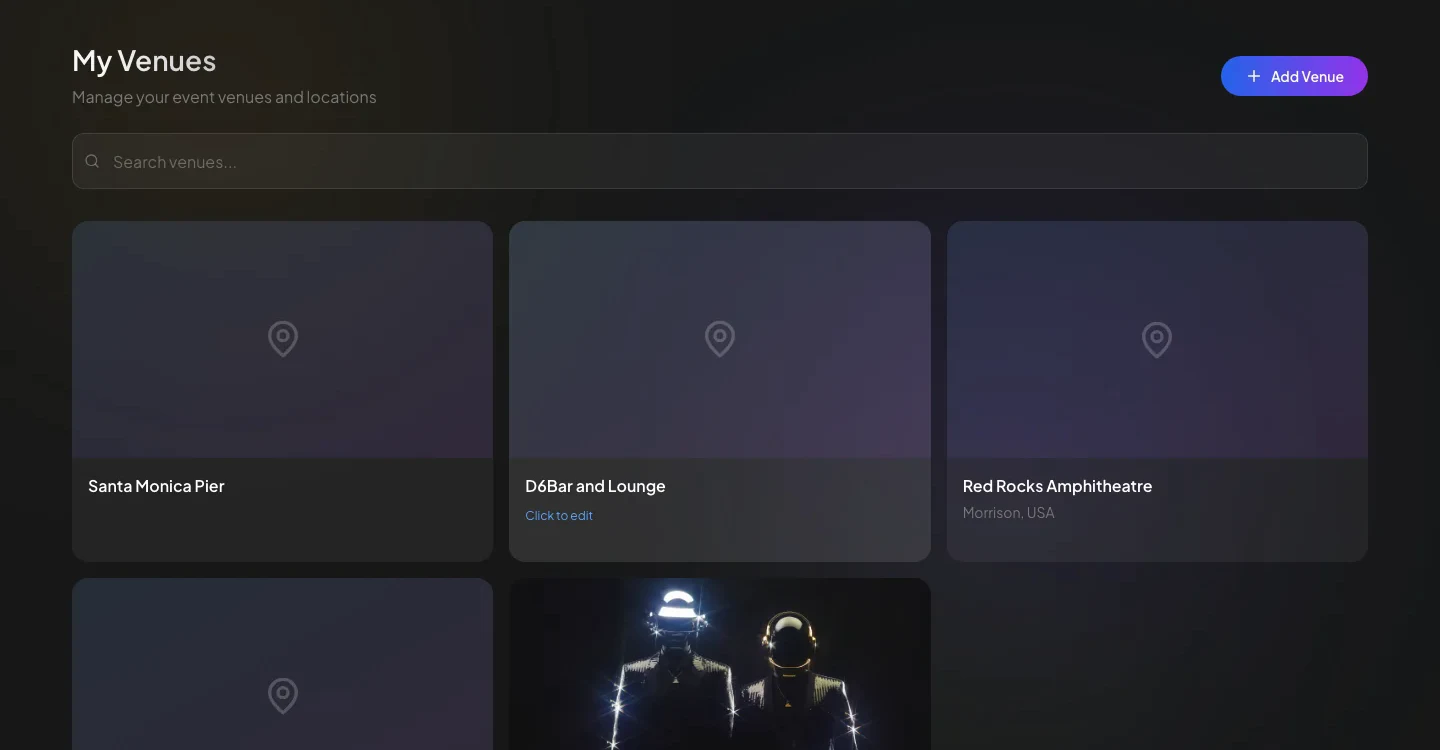Click the 'Click to edit' link
Viewport: 1440px width, 750px height.
[559, 516]
